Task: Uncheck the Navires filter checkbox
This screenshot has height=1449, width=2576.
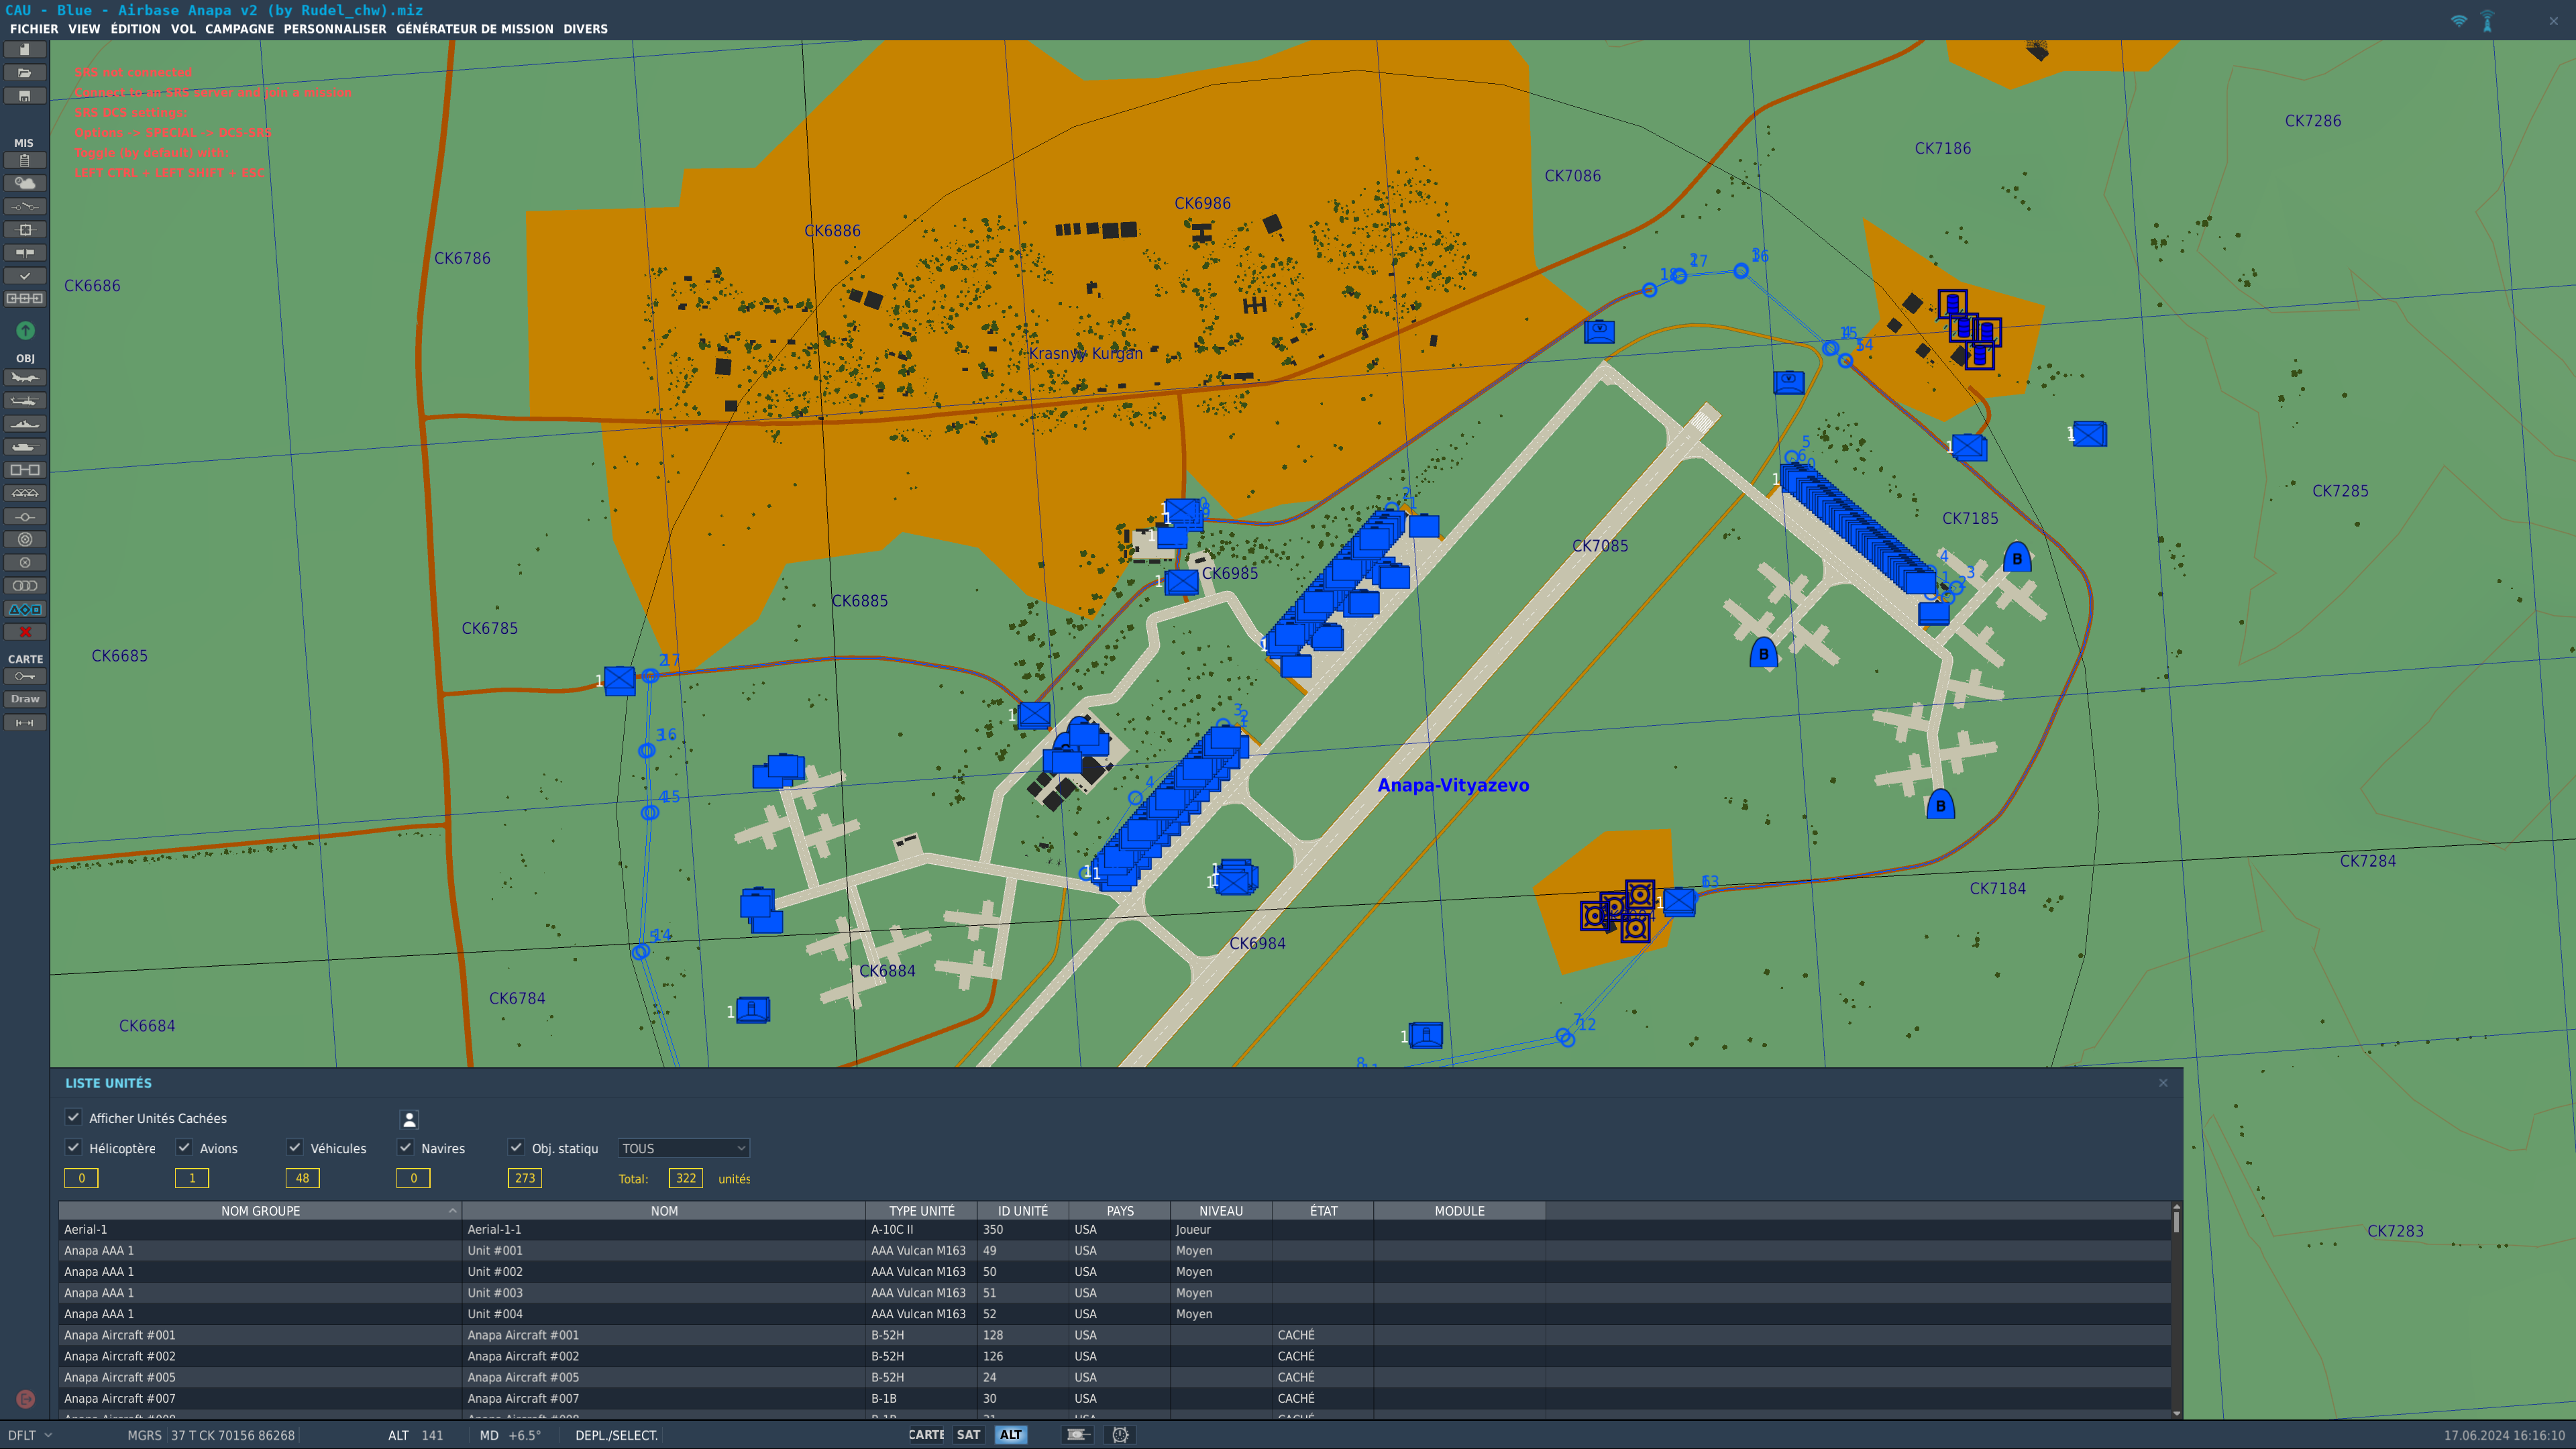Action: [406, 1147]
